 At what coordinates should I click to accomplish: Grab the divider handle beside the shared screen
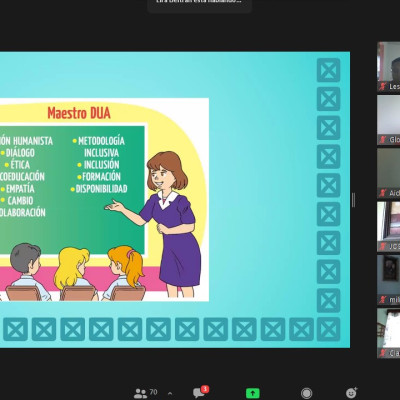click(353, 200)
